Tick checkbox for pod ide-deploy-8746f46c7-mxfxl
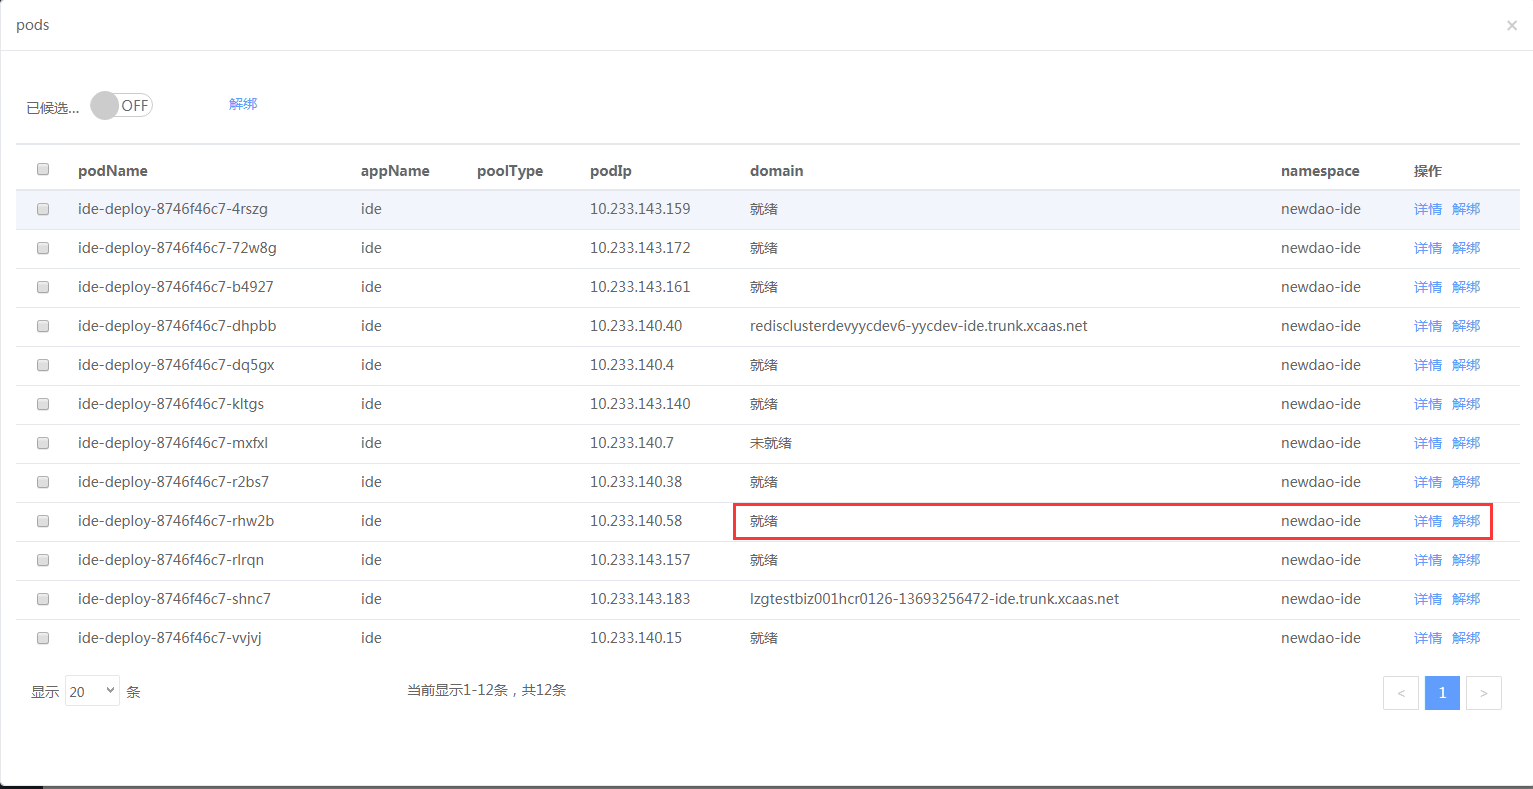1533x789 pixels. pos(43,443)
